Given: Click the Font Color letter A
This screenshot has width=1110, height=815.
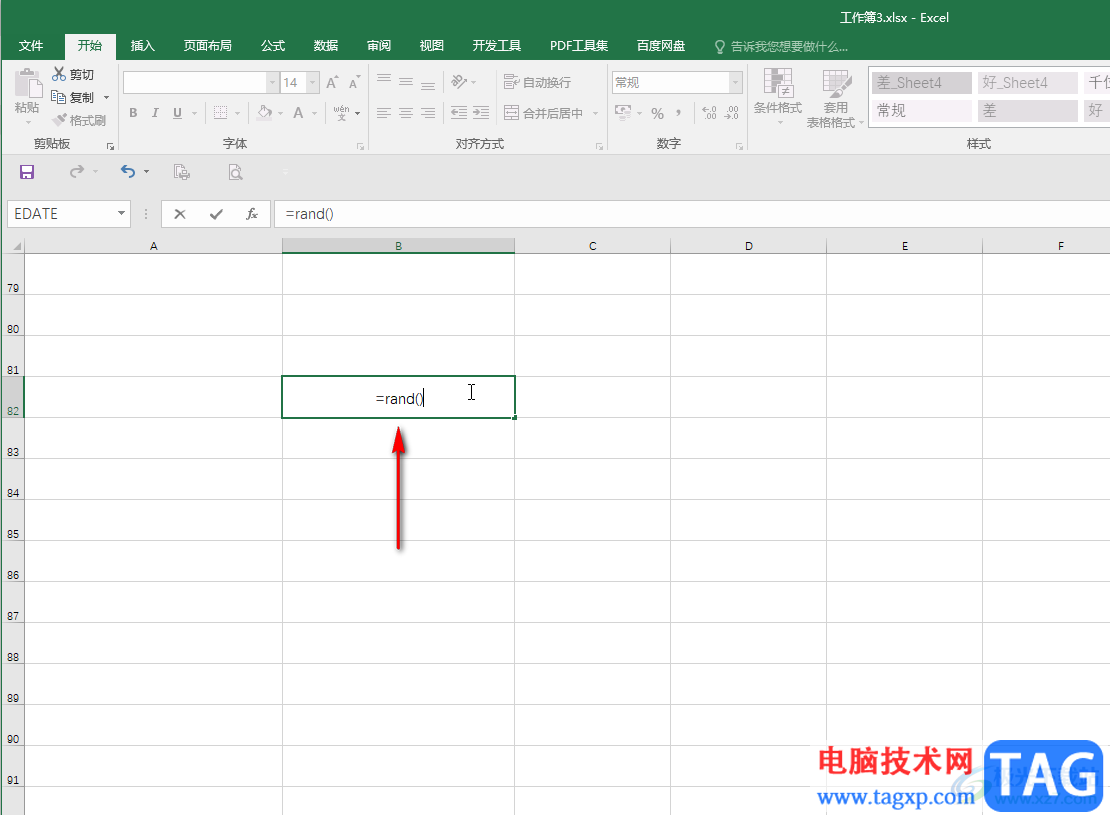Looking at the screenshot, I should coord(298,113).
